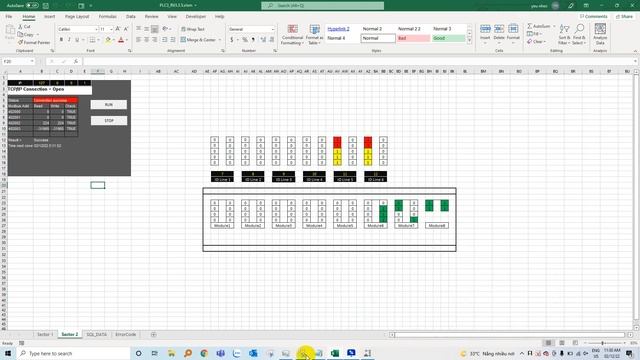
Task: Open the SQL_DATA sheet tab
Action: click(97, 334)
